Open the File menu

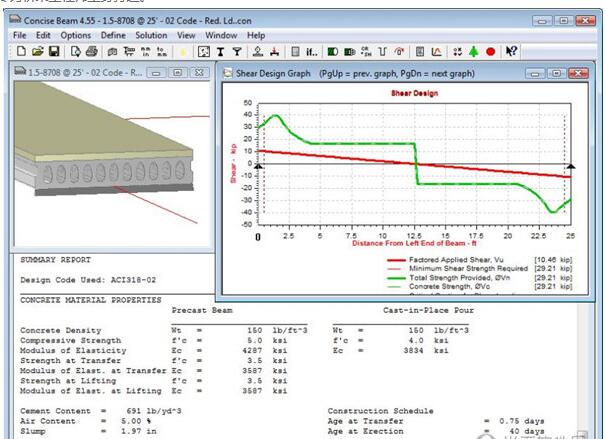pos(20,35)
